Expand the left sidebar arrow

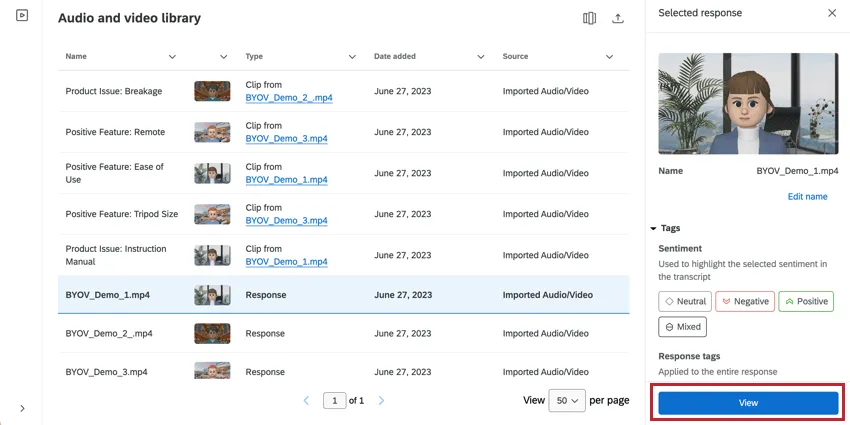(x=22, y=408)
